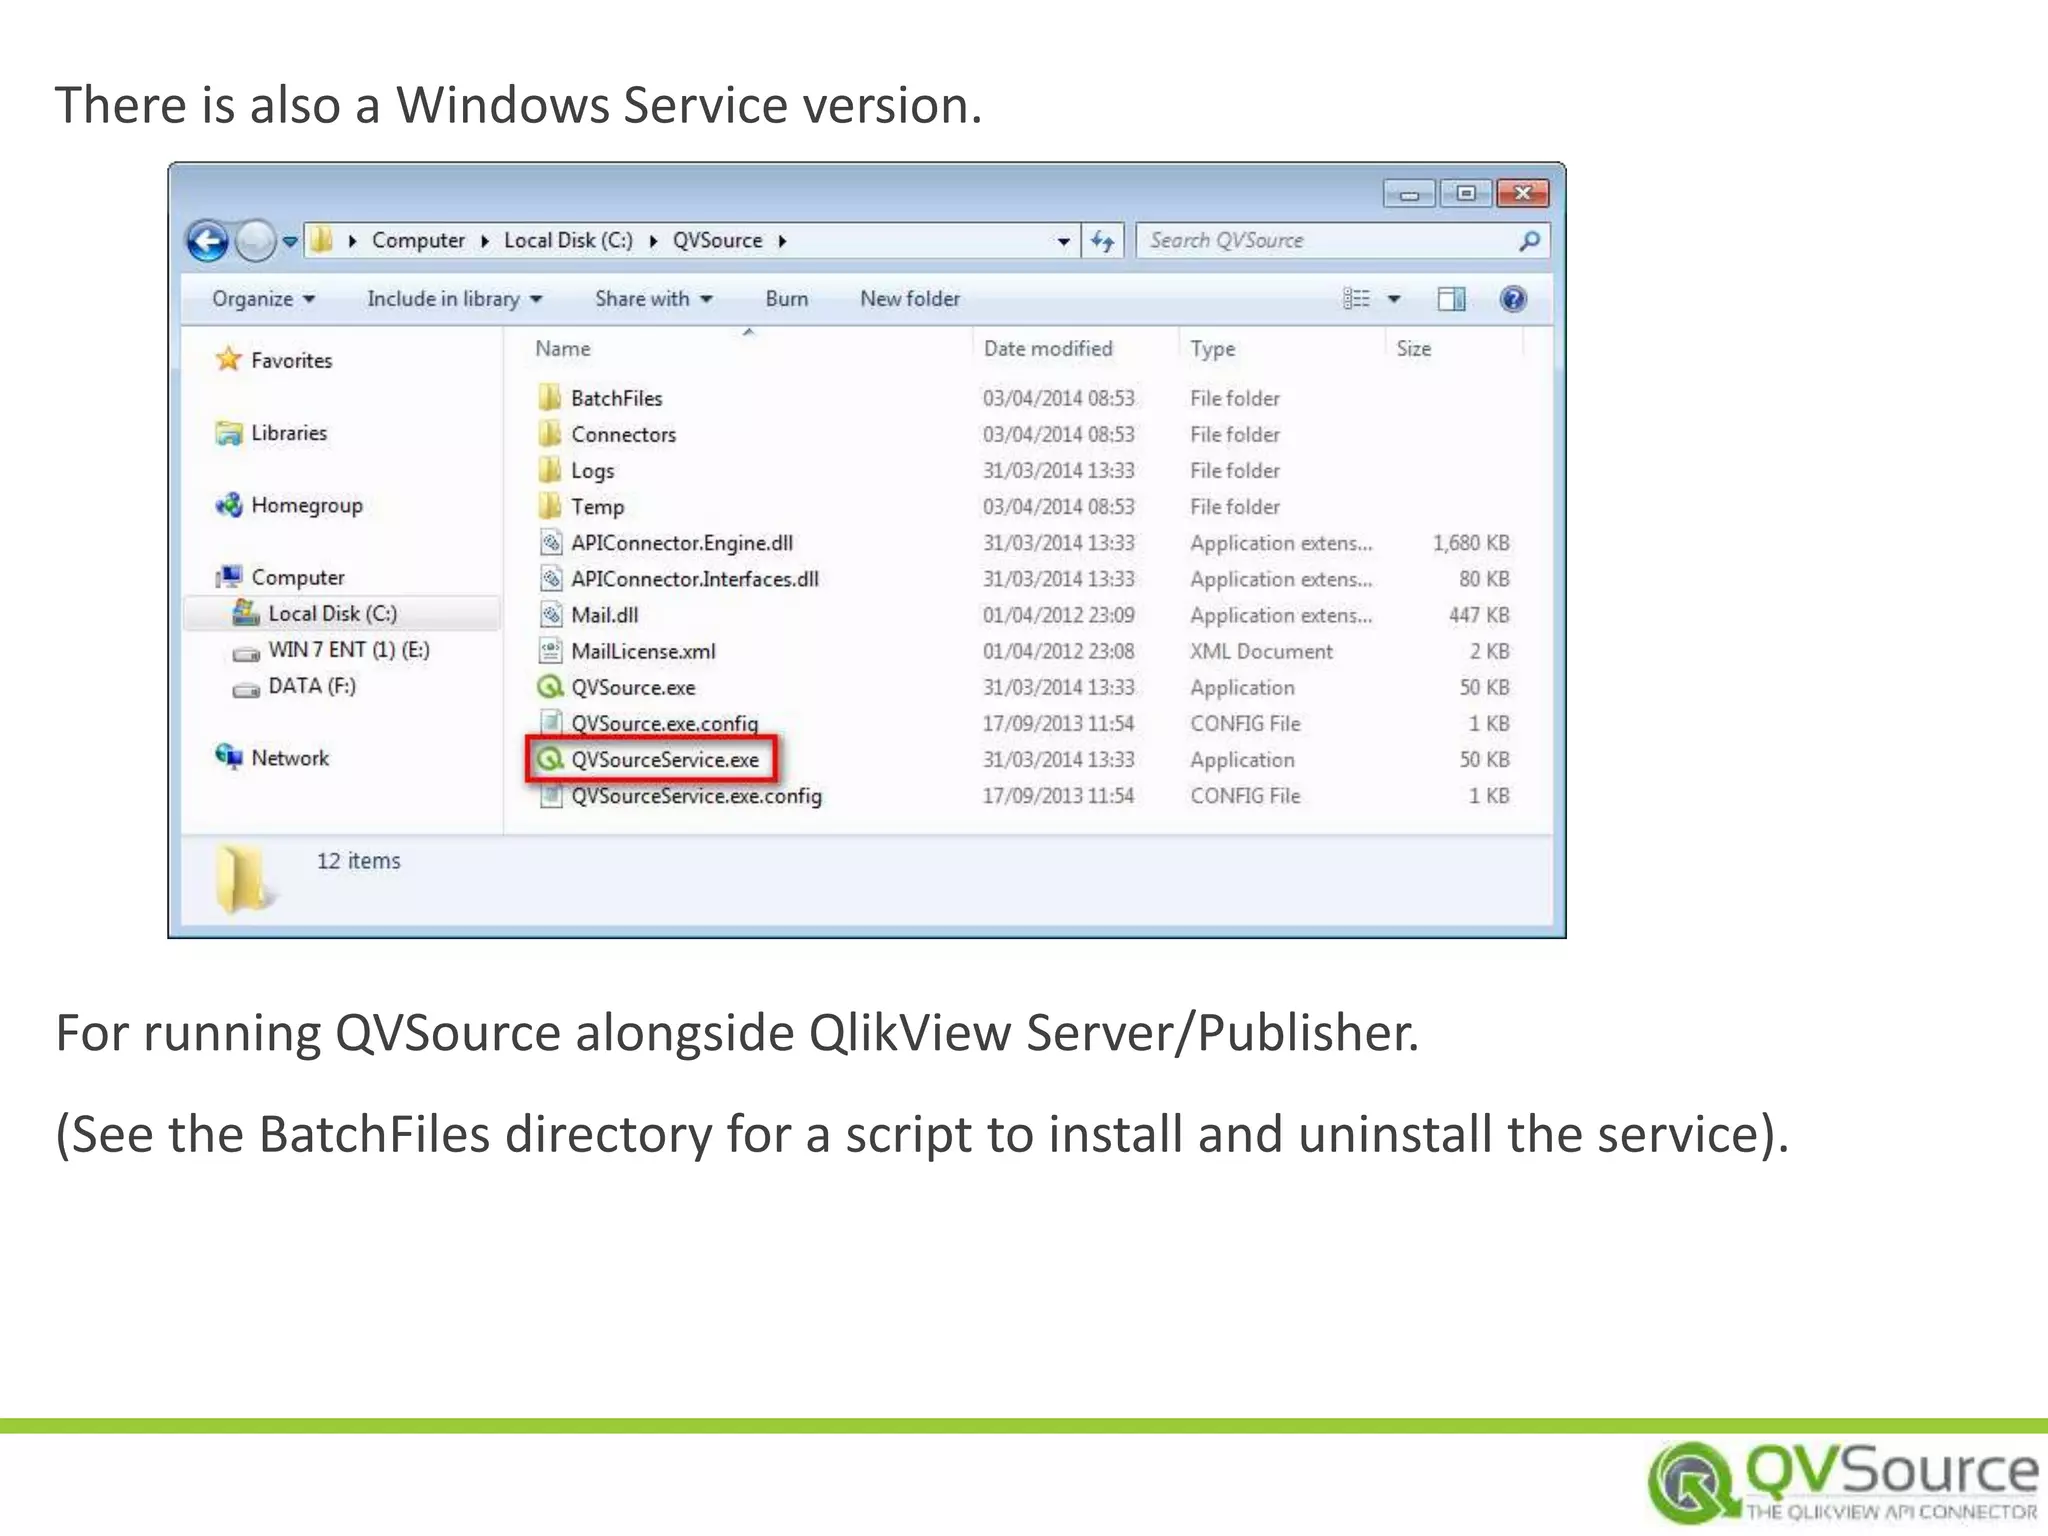This screenshot has height=1536, width=2048.
Task: Select the file name Mail.dll
Action: 604,615
